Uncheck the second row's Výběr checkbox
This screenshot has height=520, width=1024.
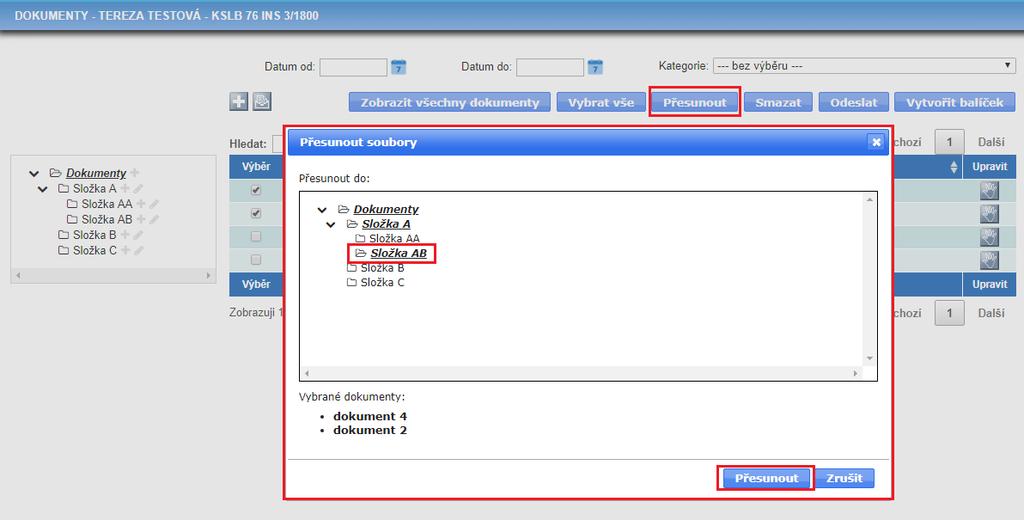coord(256,213)
